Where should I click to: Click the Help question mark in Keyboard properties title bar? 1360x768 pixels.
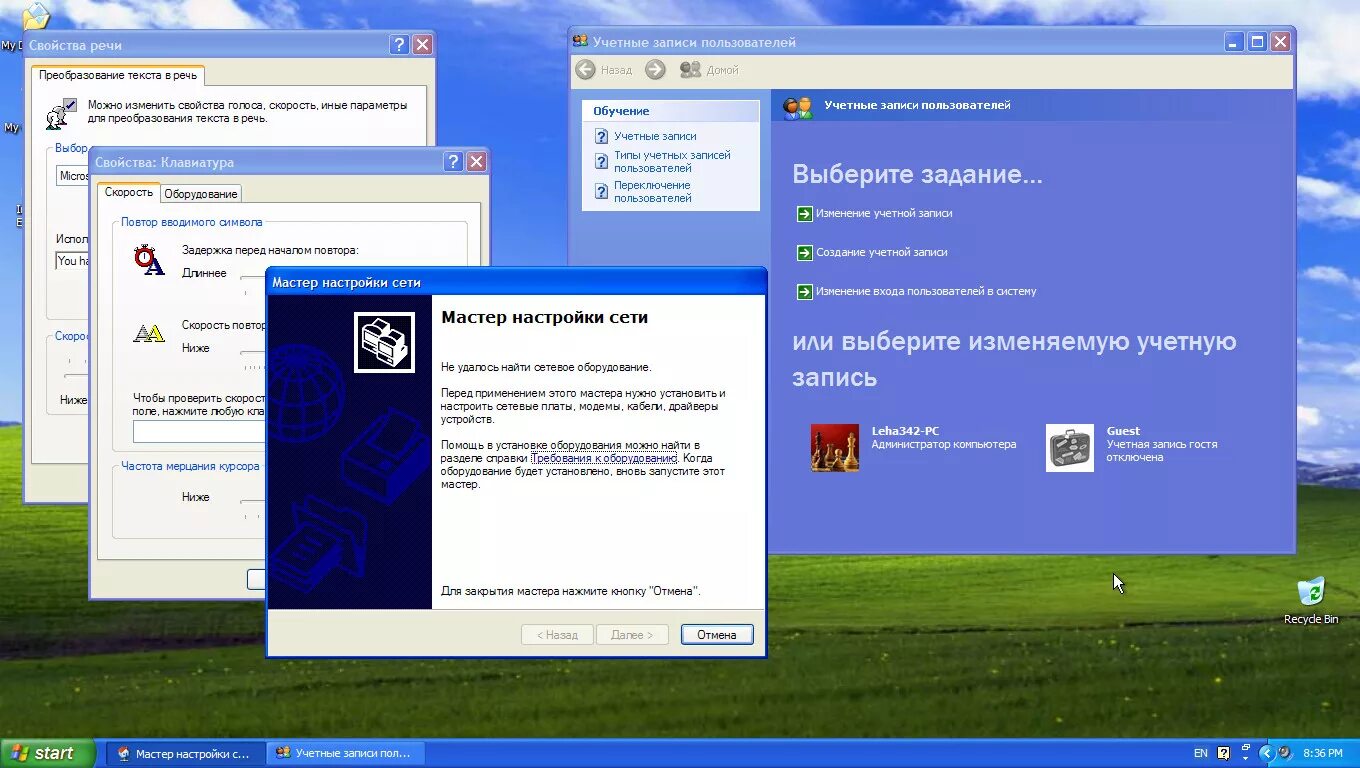tap(453, 162)
